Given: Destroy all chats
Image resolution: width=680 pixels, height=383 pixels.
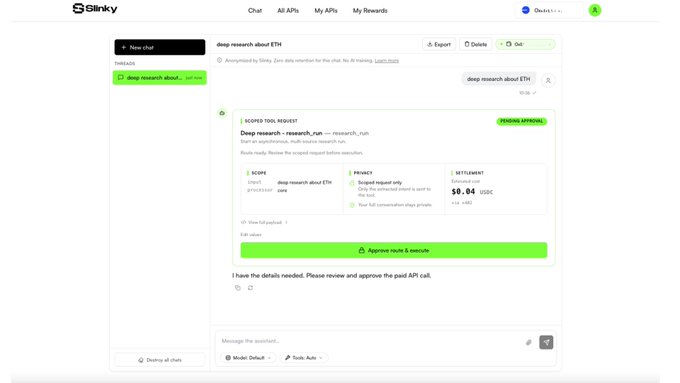Looking at the screenshot, I should (160, 360).
